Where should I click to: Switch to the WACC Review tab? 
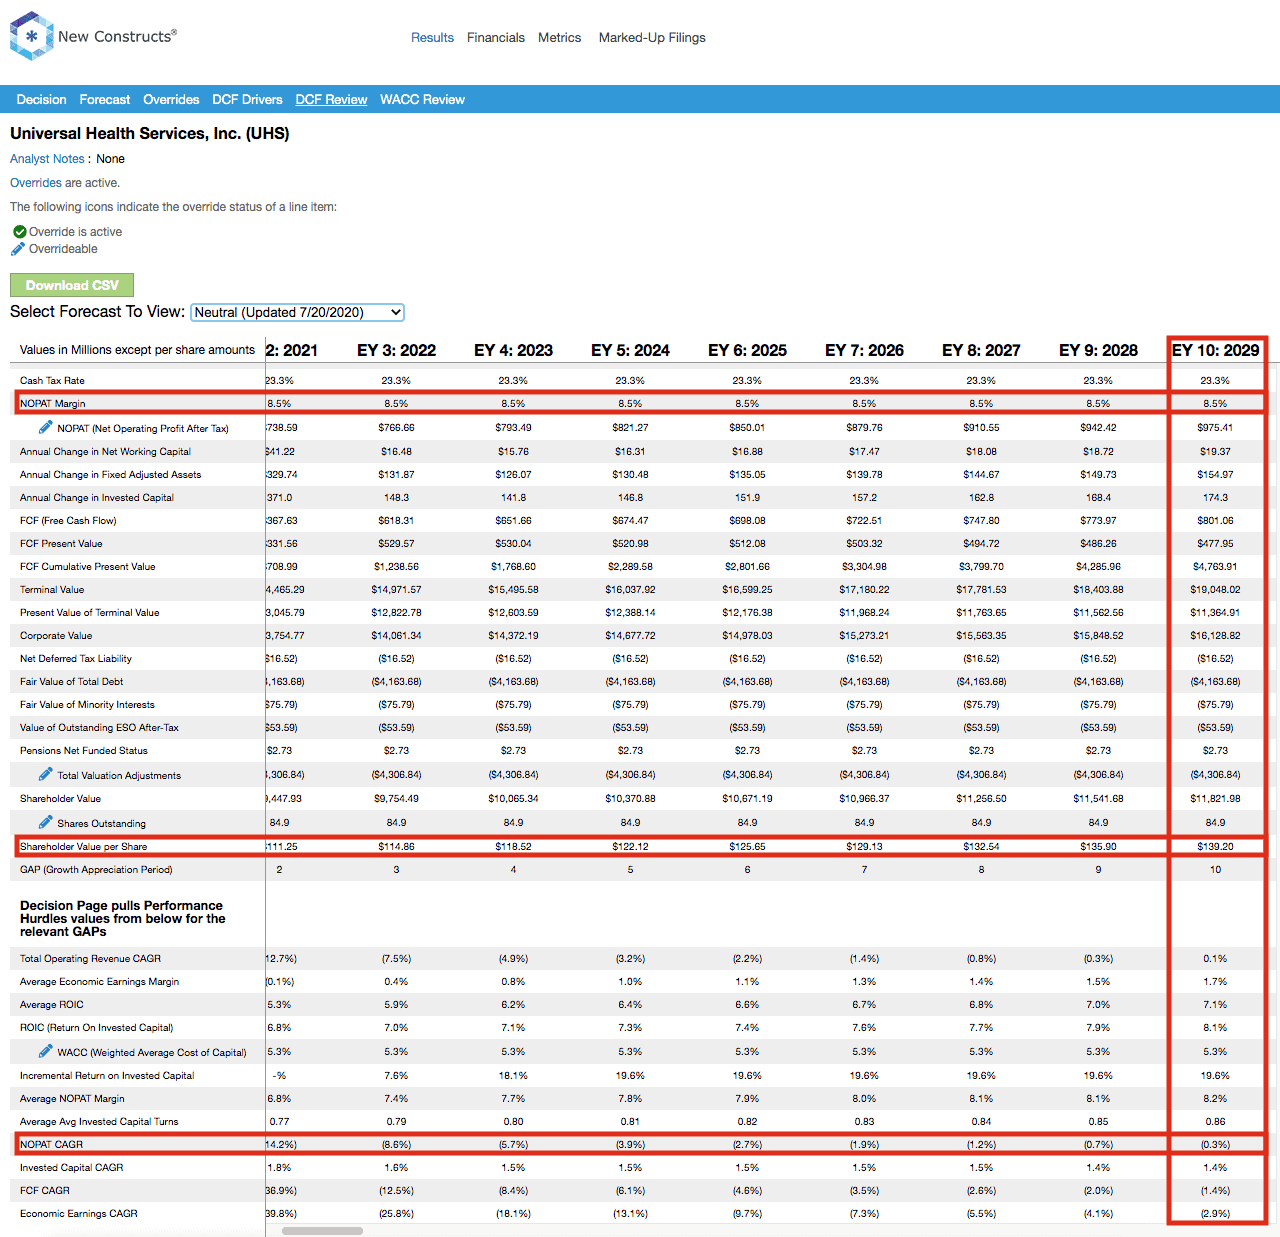pos(422,99)
